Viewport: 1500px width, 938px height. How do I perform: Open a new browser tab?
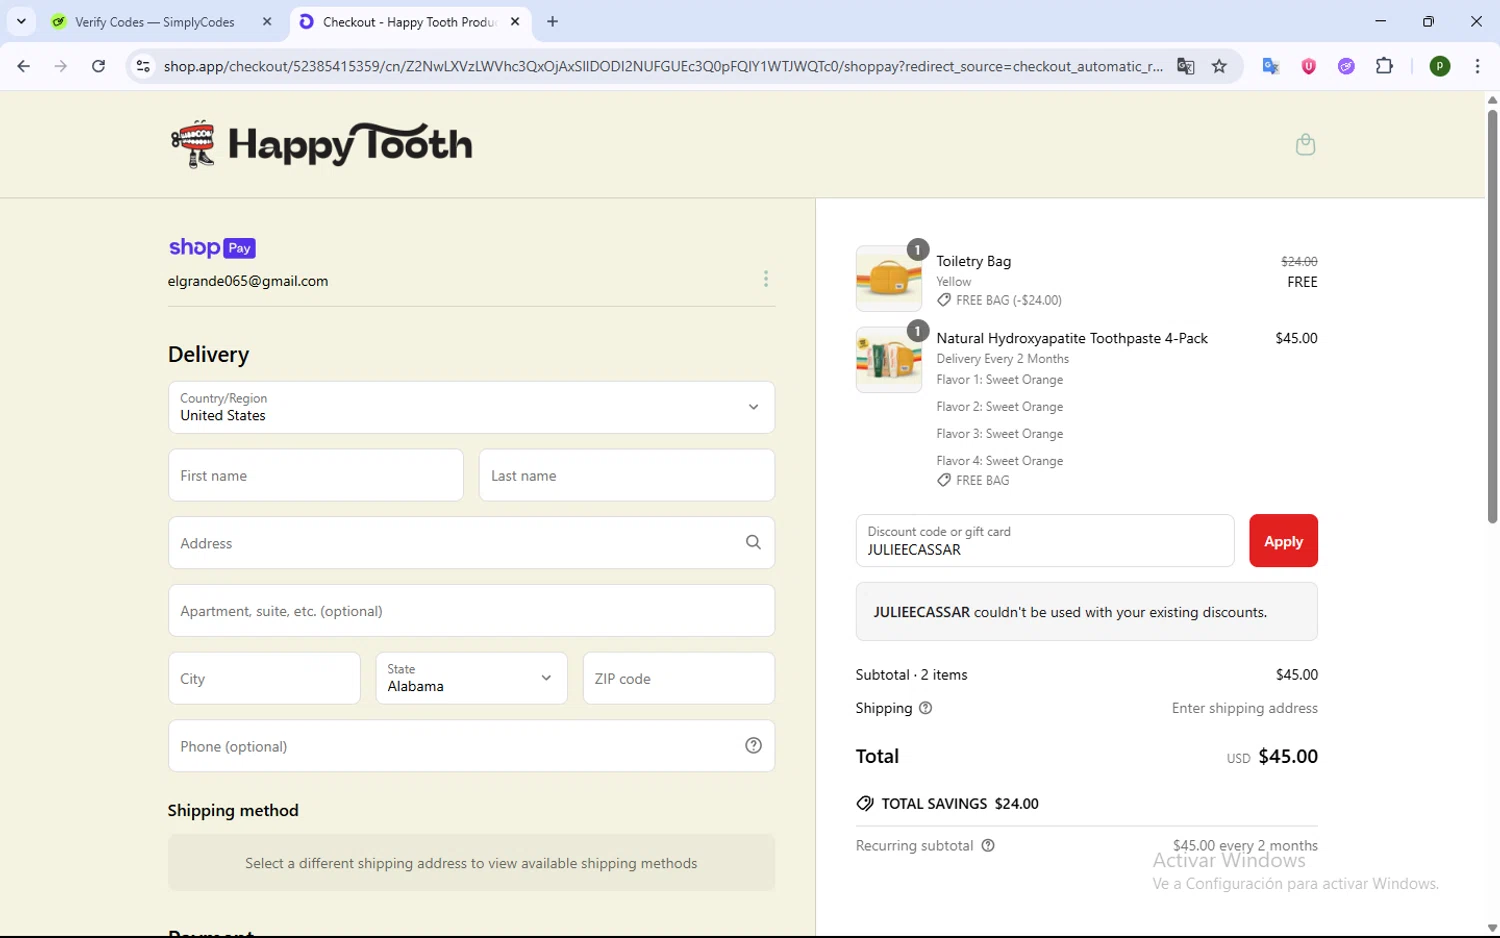552,21
